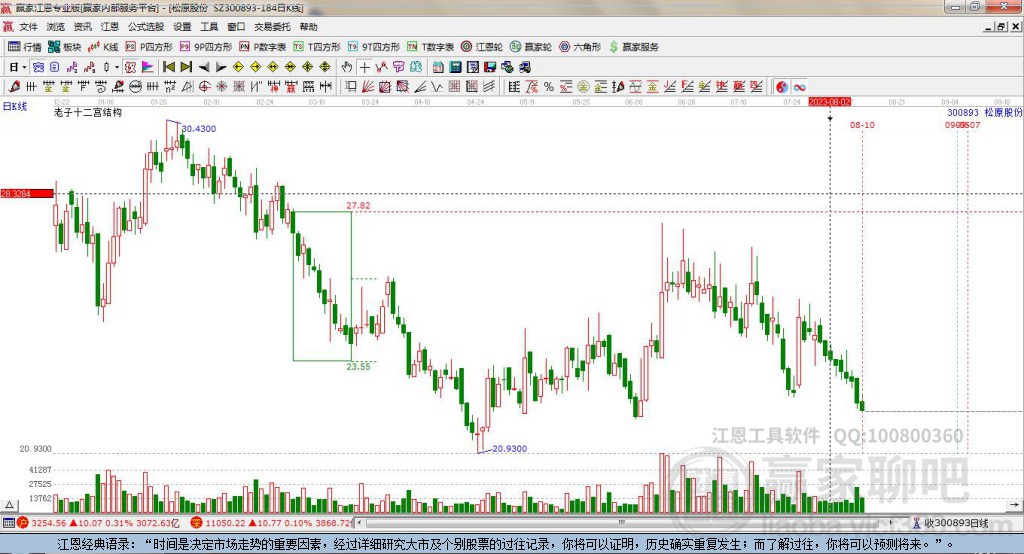Screen dimensions: 1024x554
Task: Click the red pencil drawing tool
Action: (x=14, y=87)
